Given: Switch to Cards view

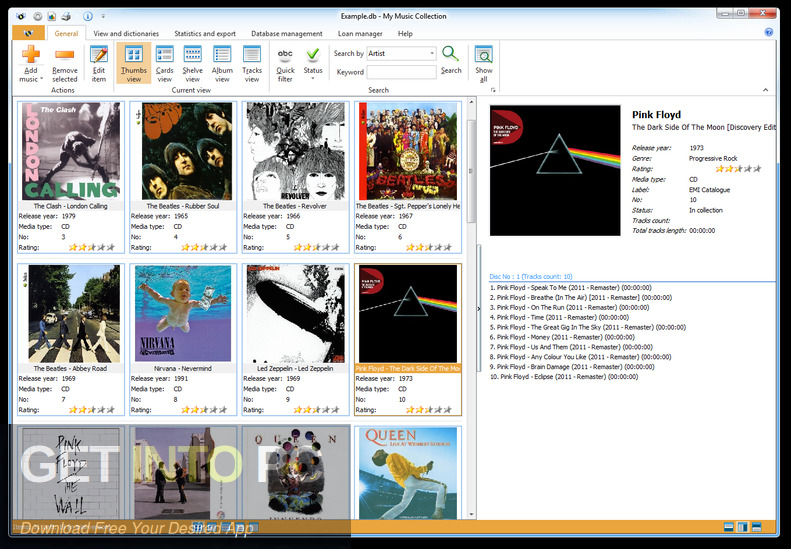Looking at the screenshot, I should click(x=164, y=64).
